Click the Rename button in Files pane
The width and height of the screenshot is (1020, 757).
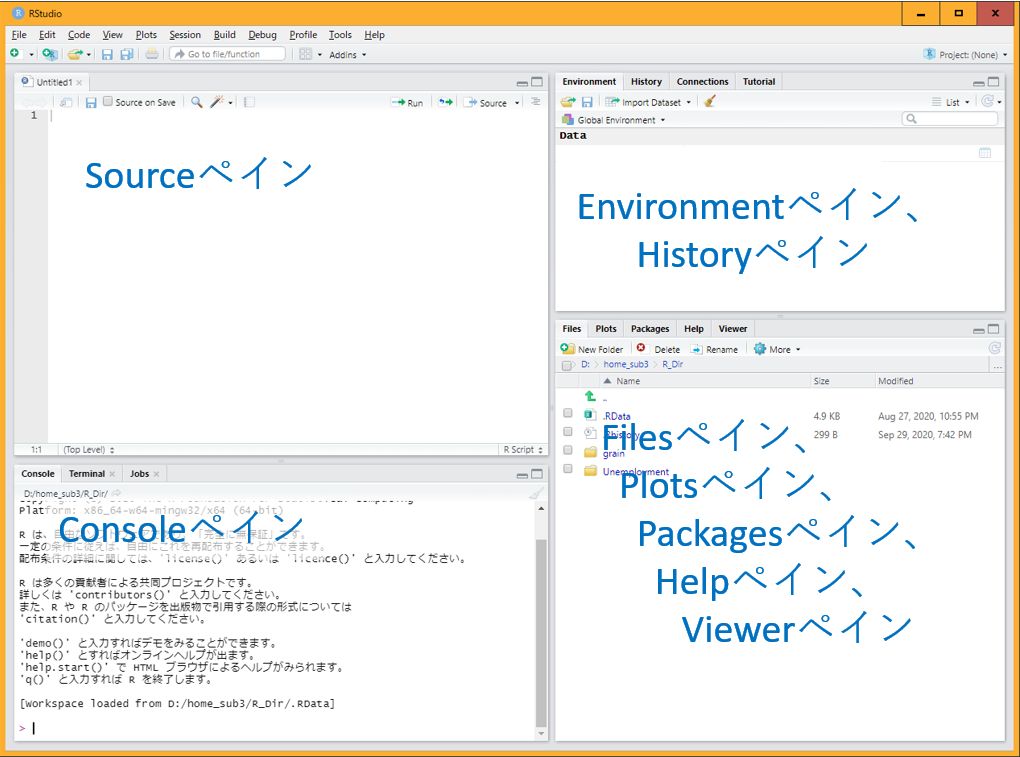tap(714, 349)
